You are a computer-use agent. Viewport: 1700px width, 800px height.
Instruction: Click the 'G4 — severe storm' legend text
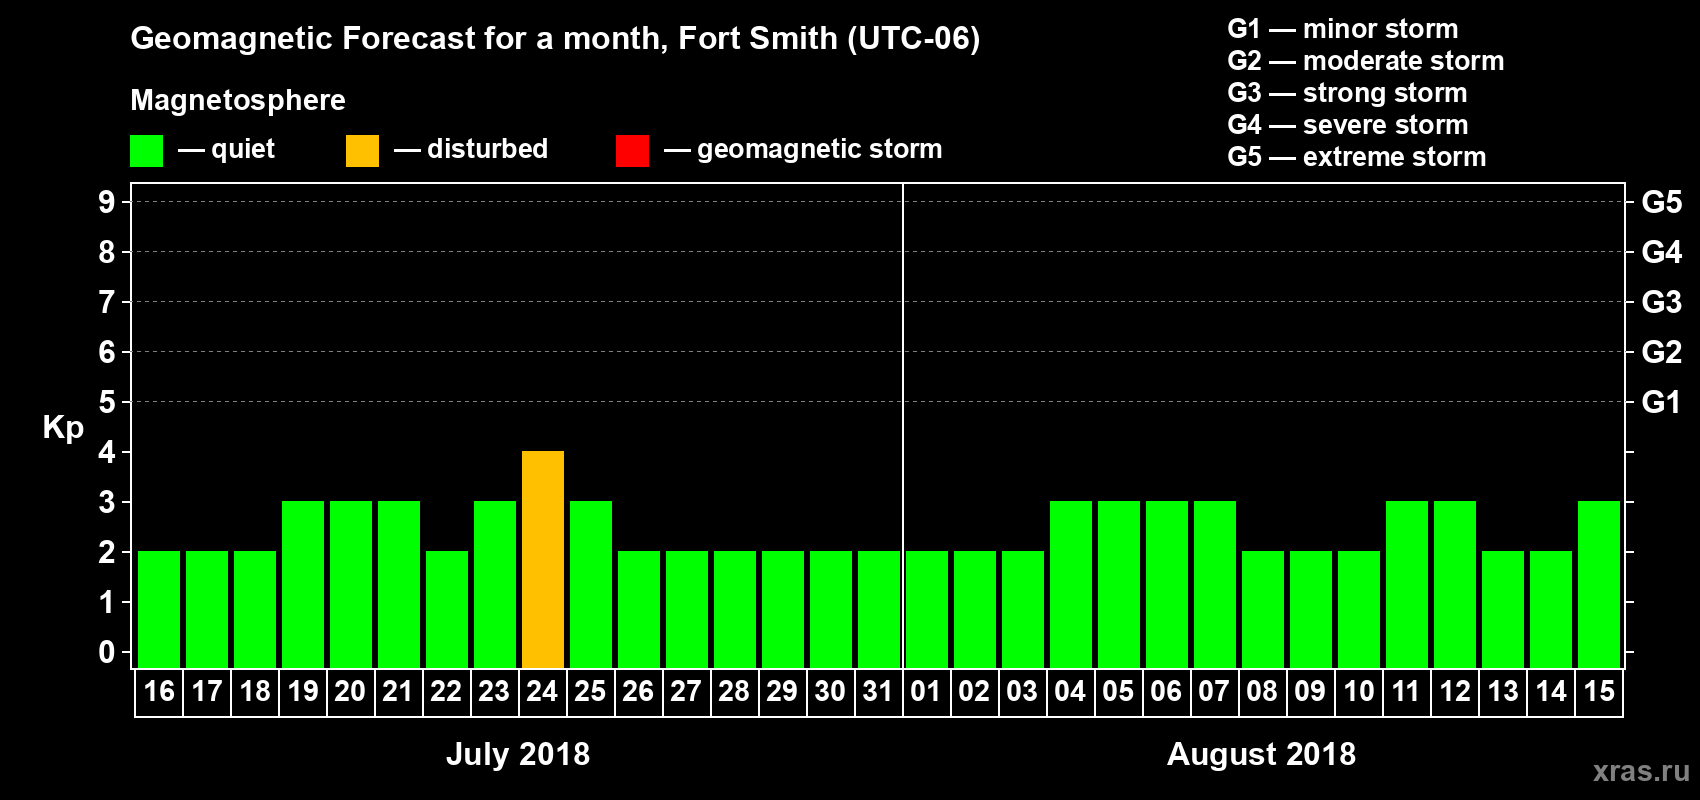pyautogui.click(x=1348, y=125)
